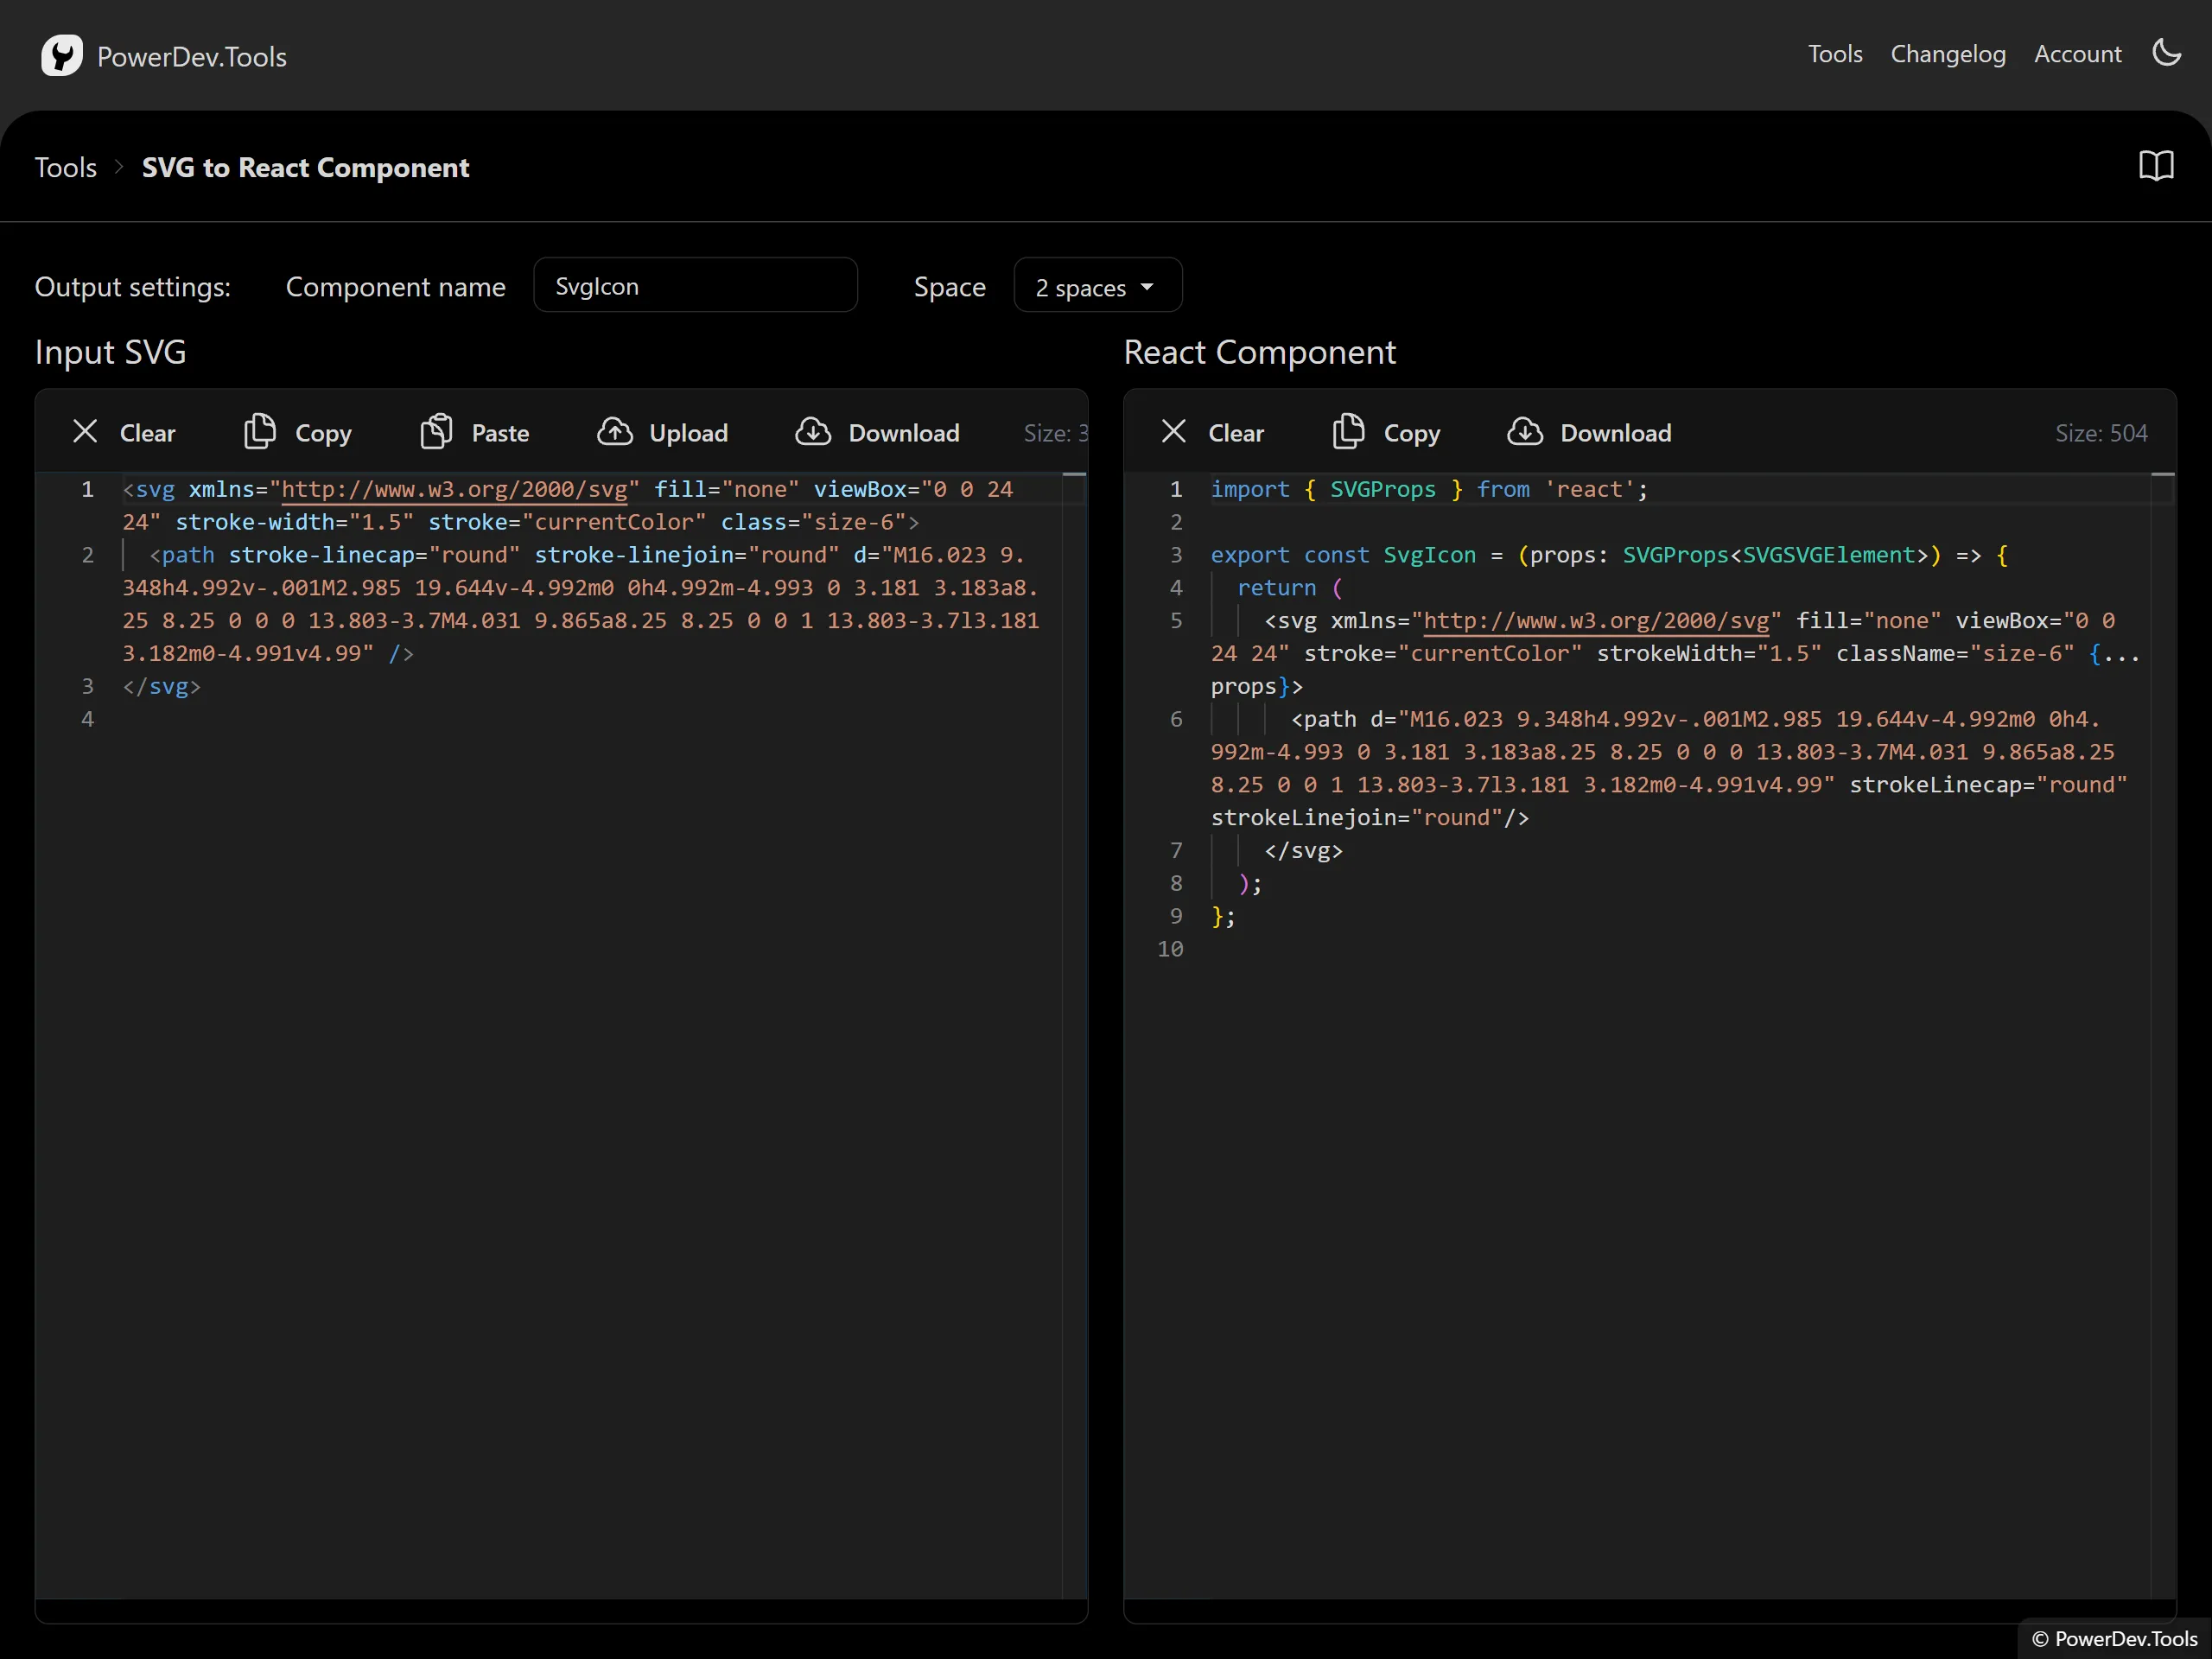Open the 2 spaces dropdown

tap(1097, 287)
